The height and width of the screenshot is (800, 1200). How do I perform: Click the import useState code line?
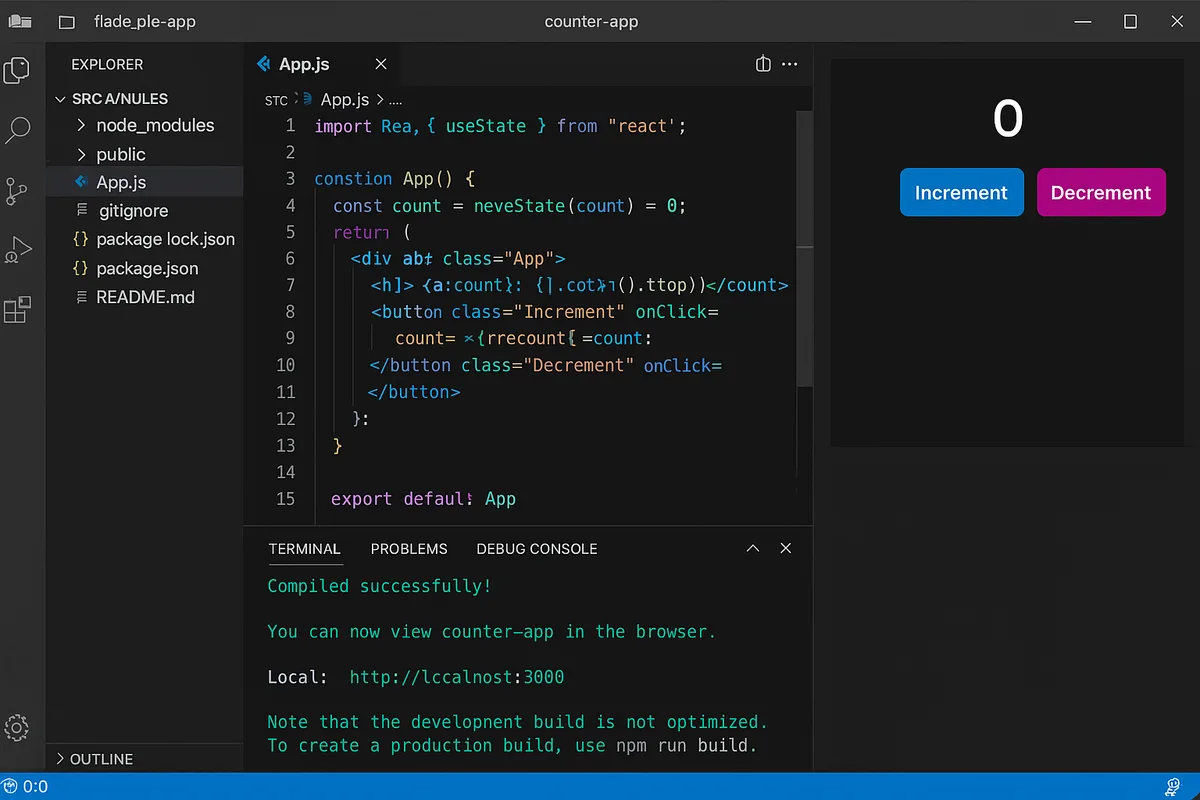[501, 126]
